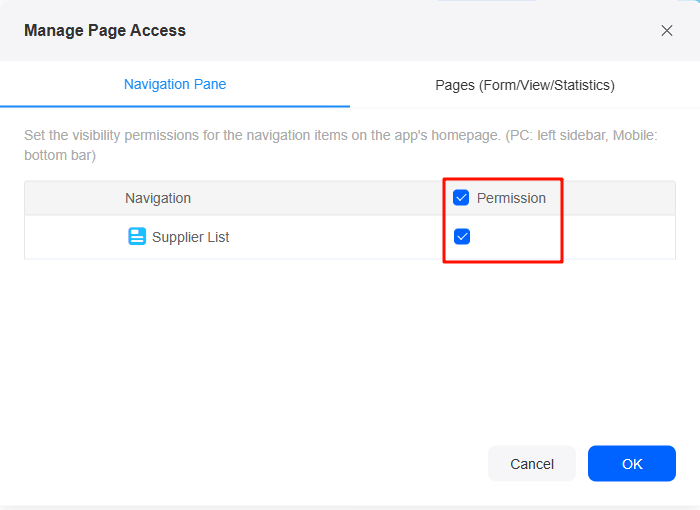Screen dimensions: 700x510
Task: Click the visibility permissions description text
Action: click(341, 145)
